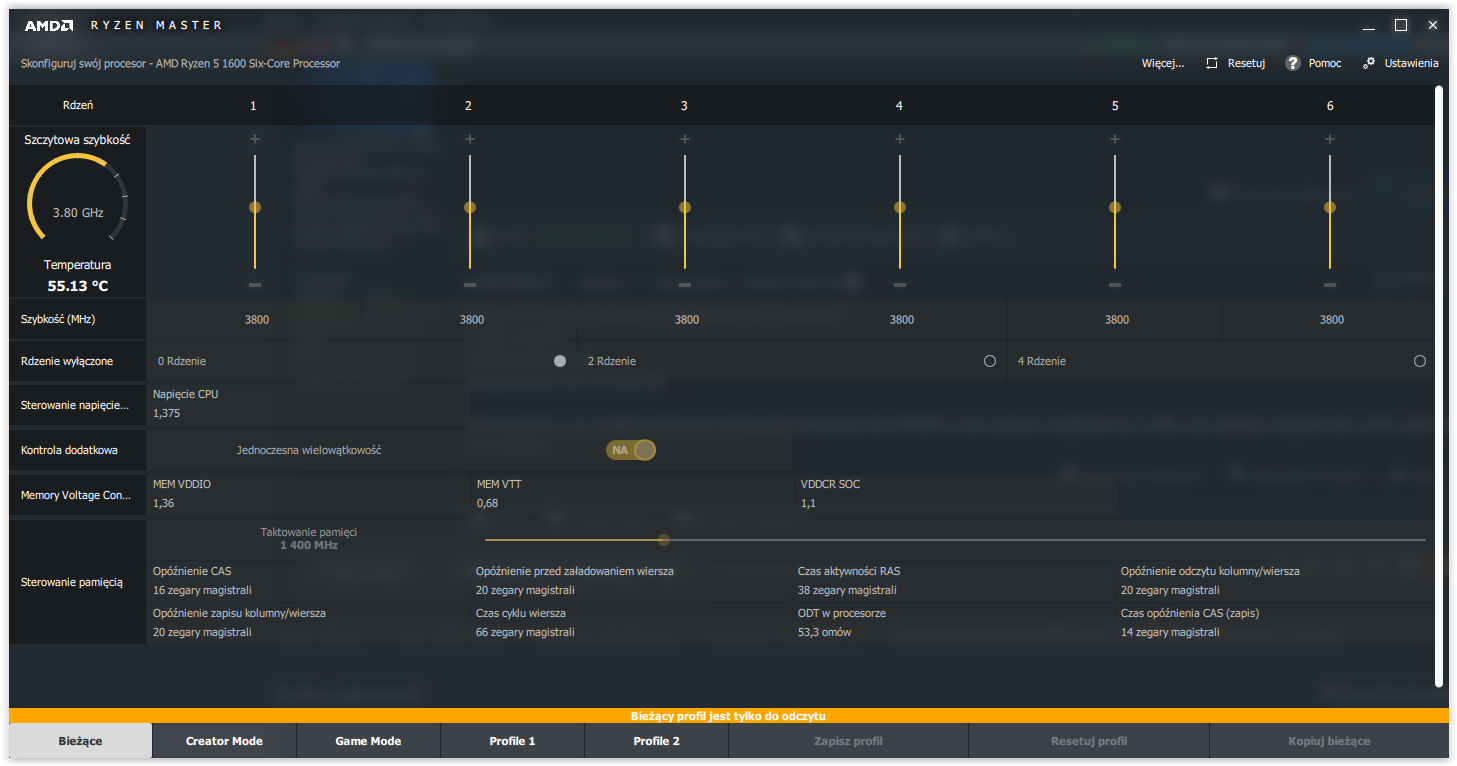Click the plus icon above core 4 slider
Screen dimensions: 1457x766
click(900, 139)
